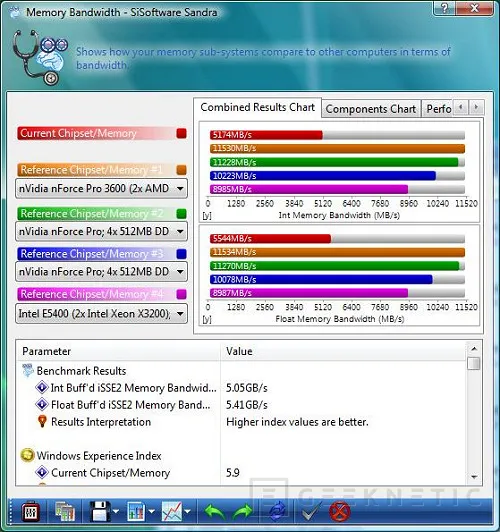Click the Current Chipset/Memory row diamond icon
The image size is (500, 532).
42,472
